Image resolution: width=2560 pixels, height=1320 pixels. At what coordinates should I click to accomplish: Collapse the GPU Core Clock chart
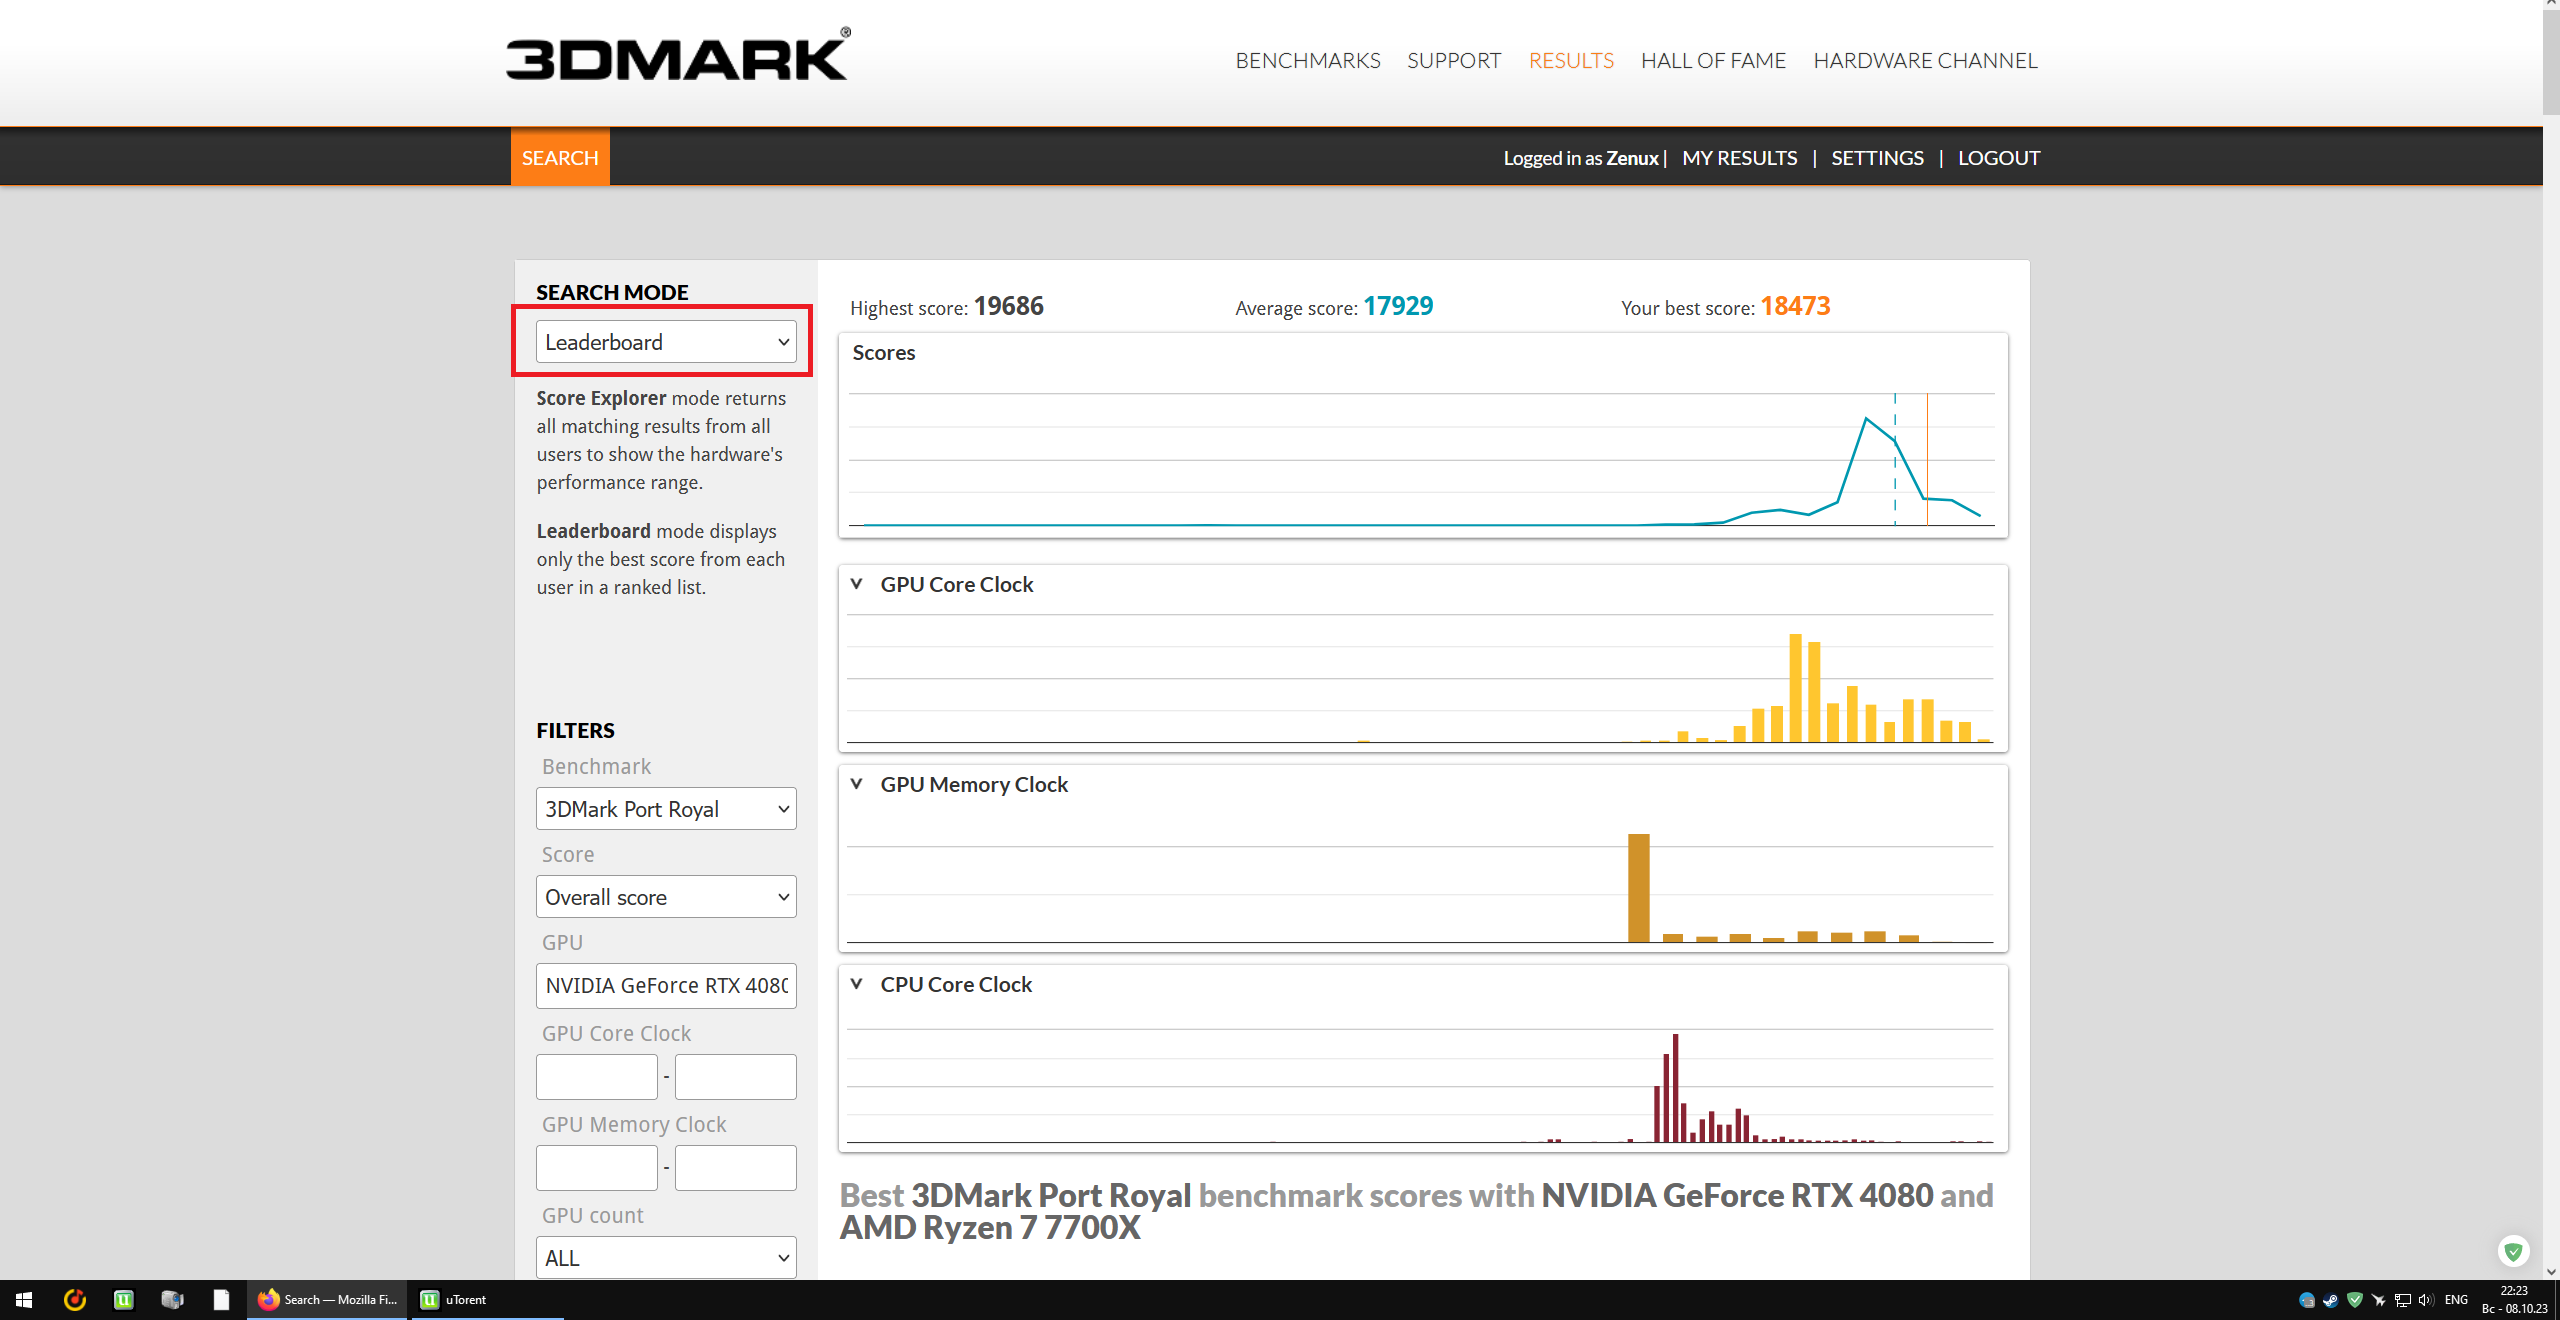click(x=856, y=584)
